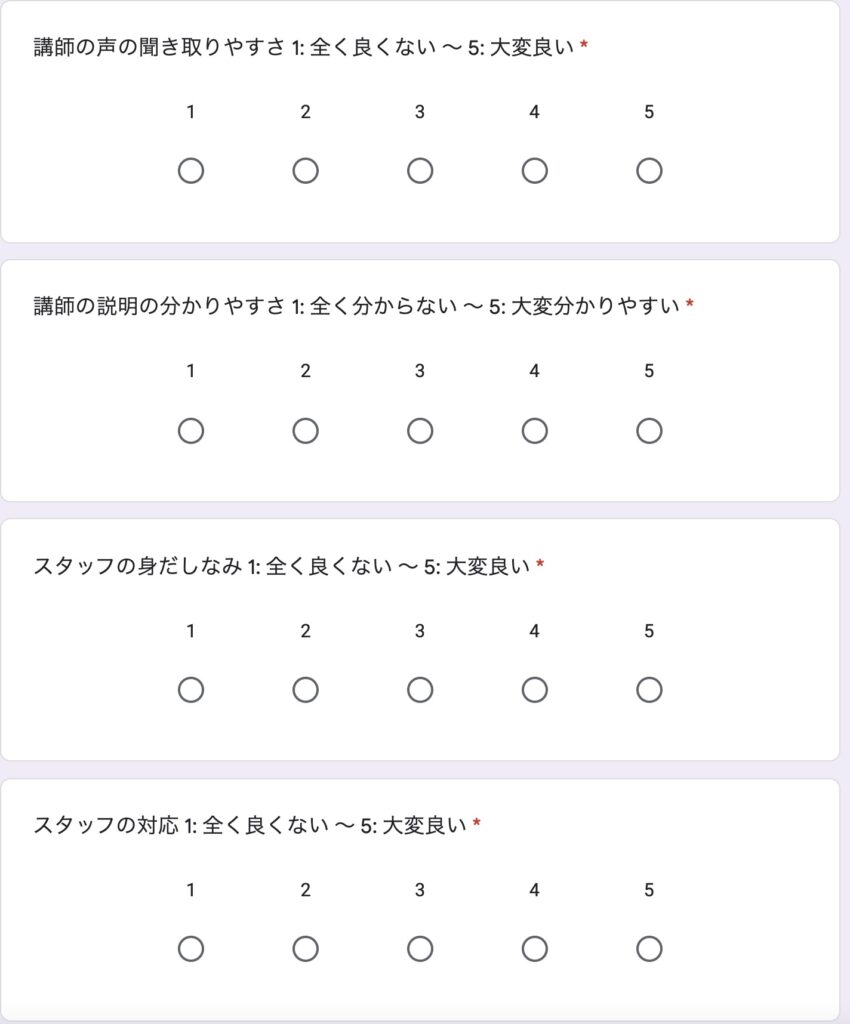Mark スタッフの対応 with score 1
The width and height of the screenshot is (850, 1024).
click(191, 949)
